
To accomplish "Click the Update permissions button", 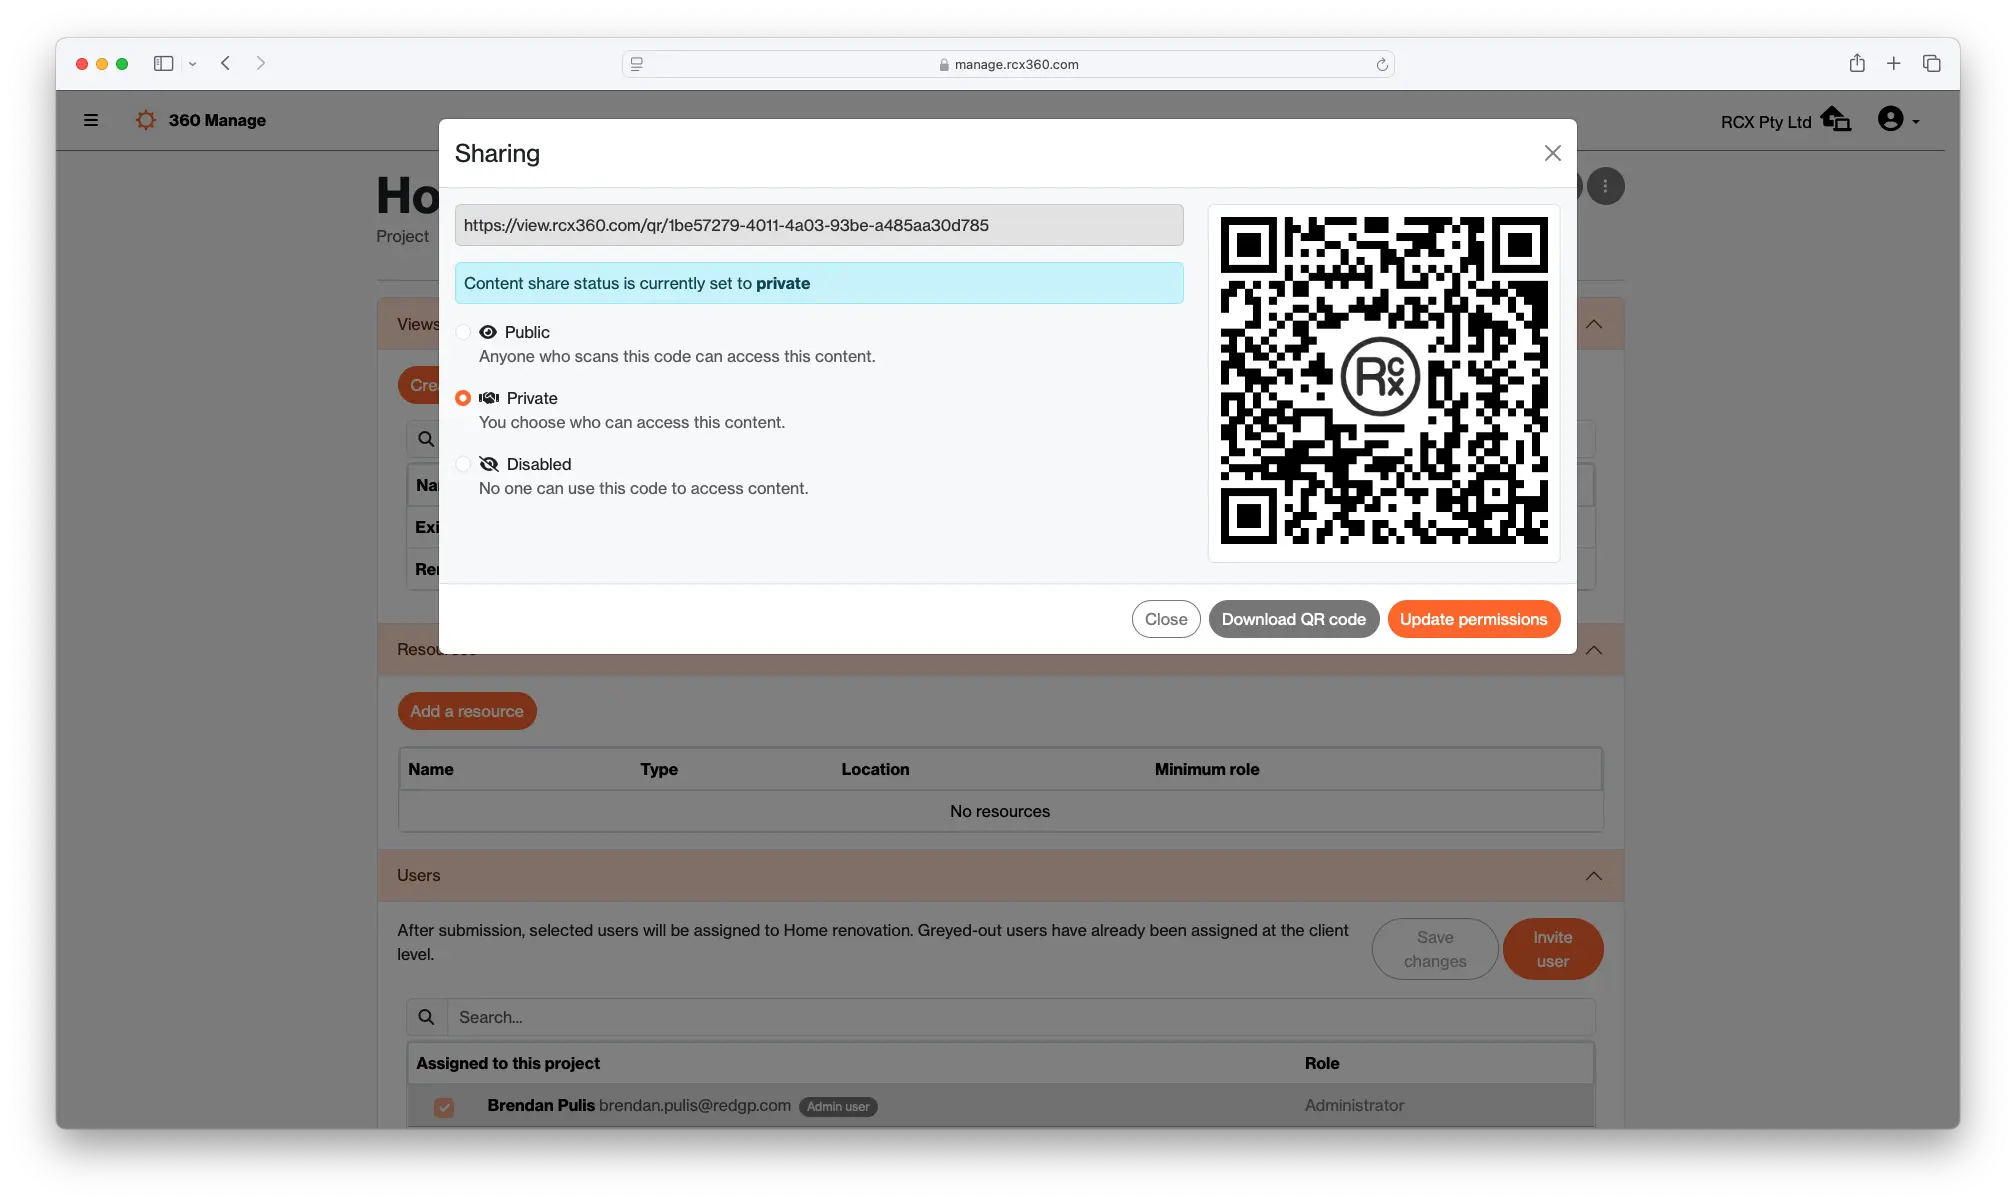I will (1473, 617).
